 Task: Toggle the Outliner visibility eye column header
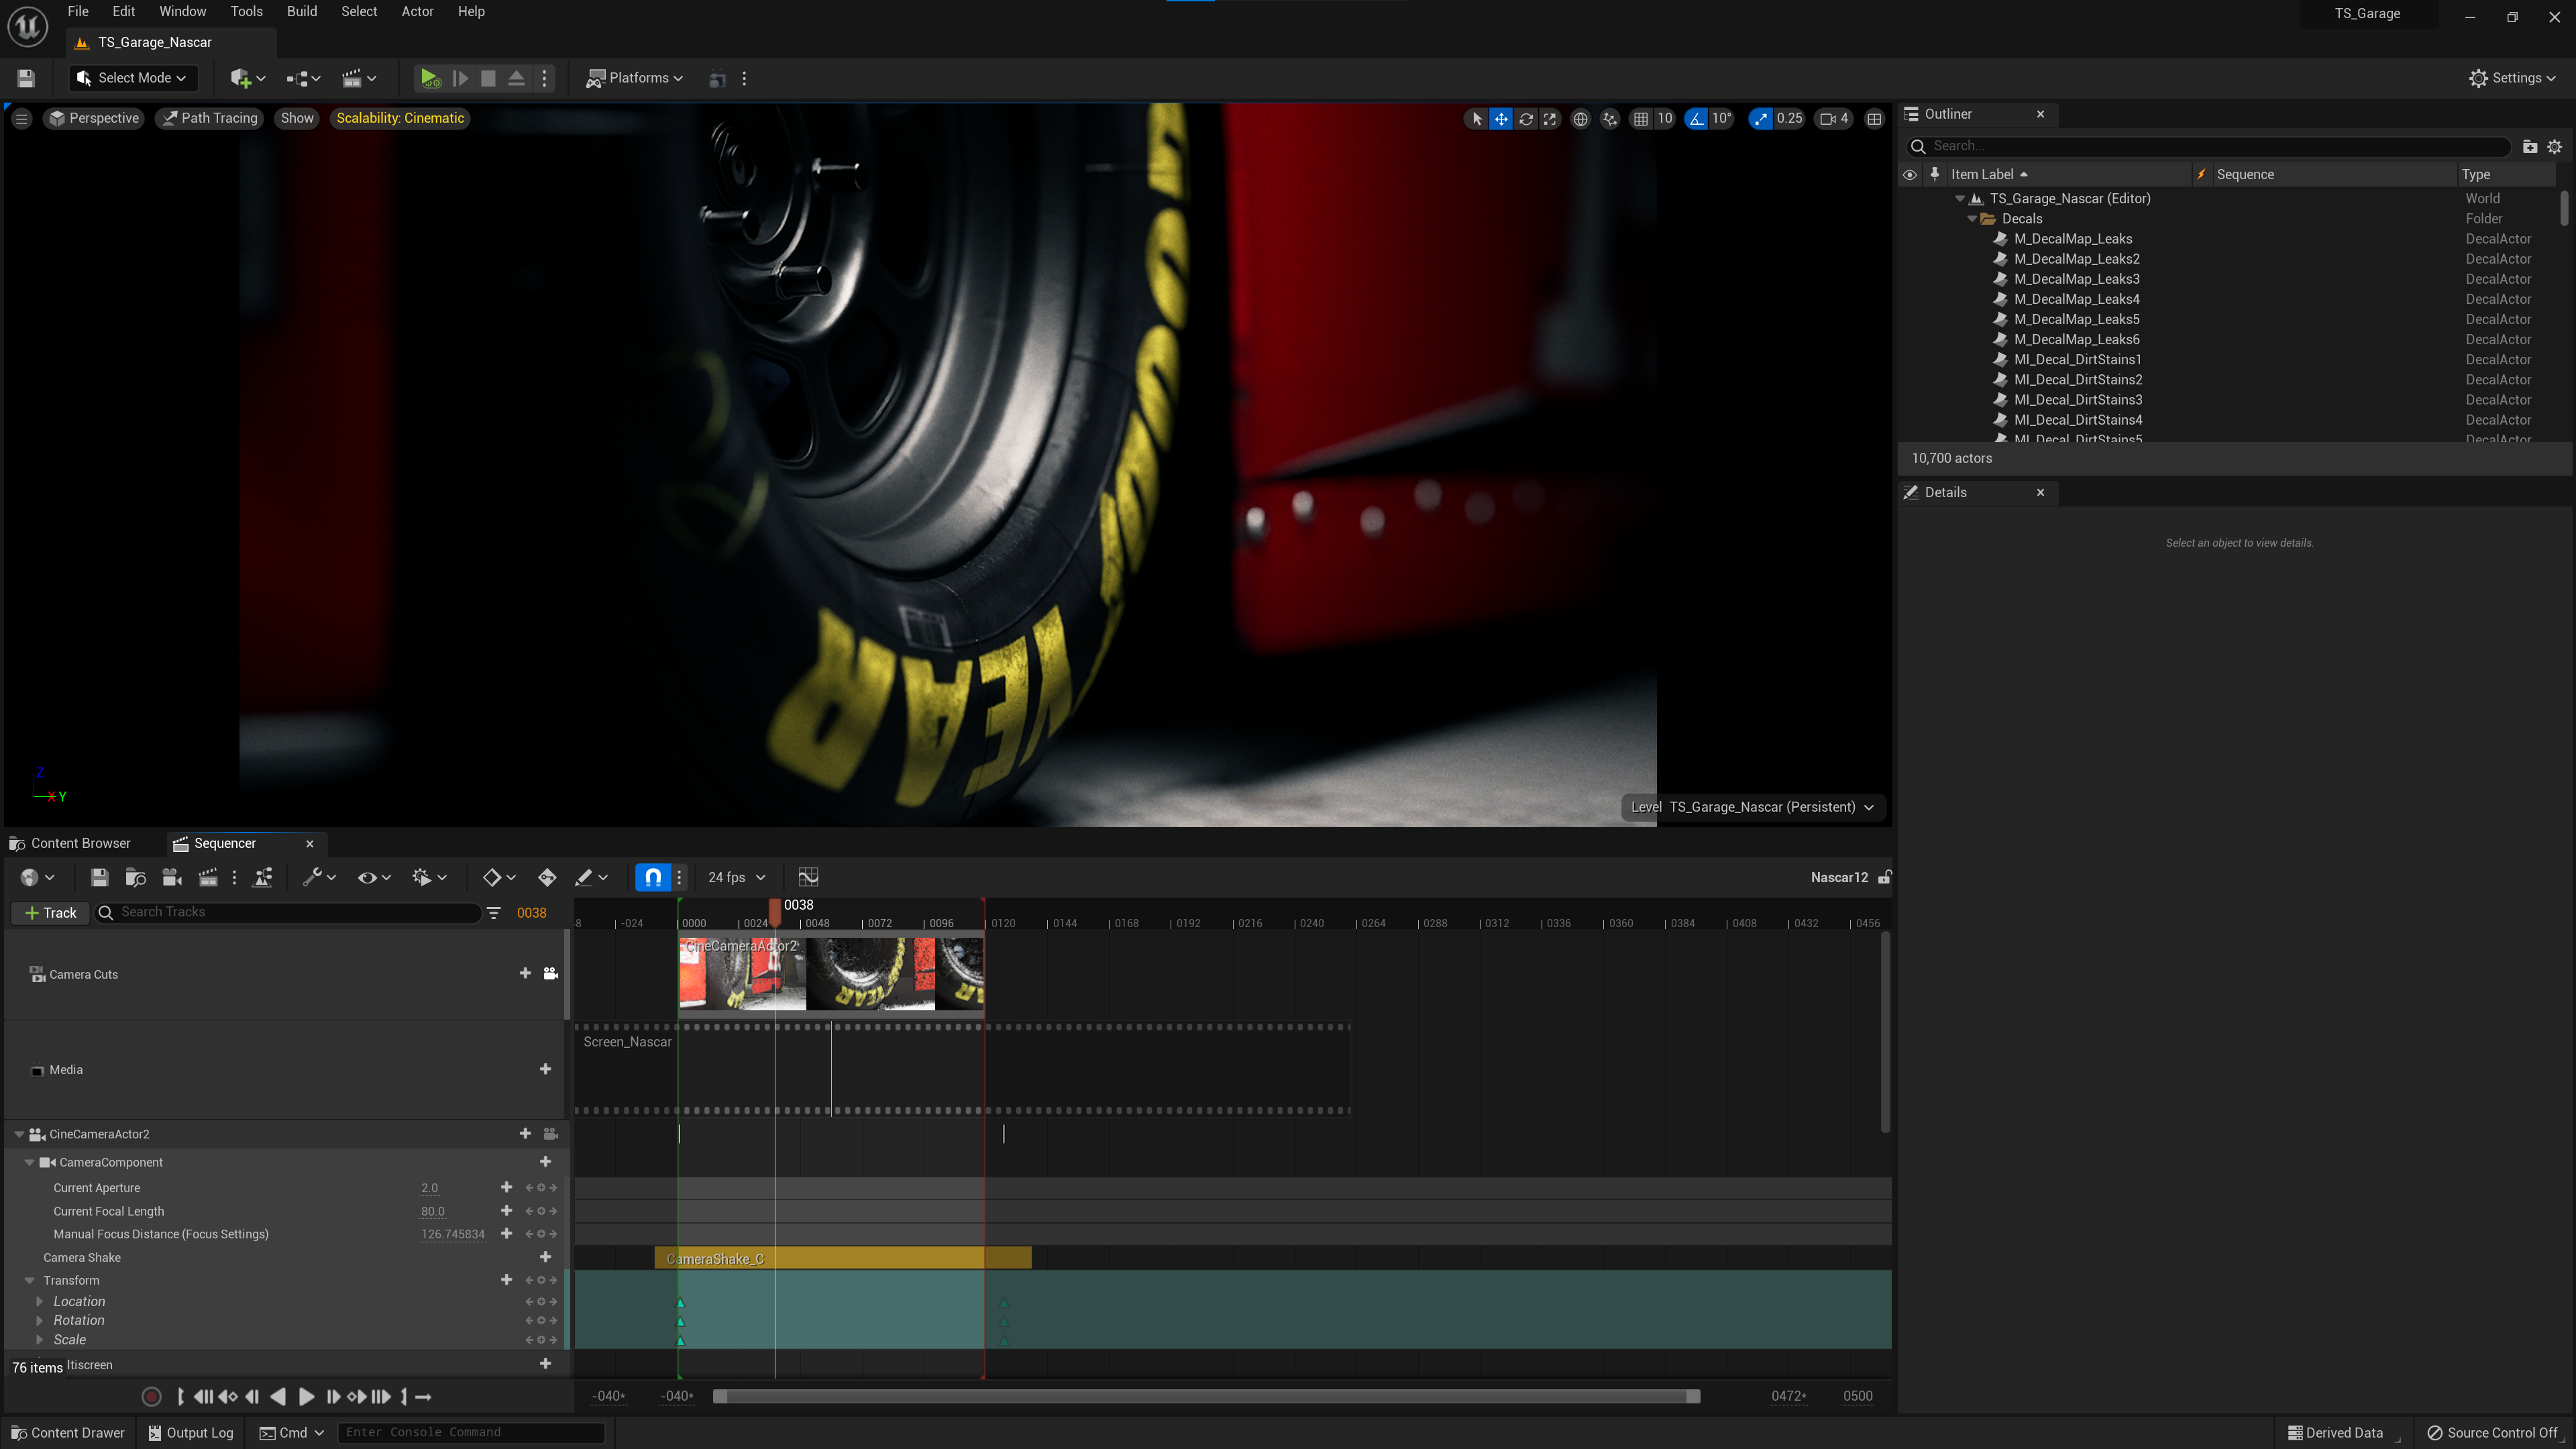(1909, 174)
